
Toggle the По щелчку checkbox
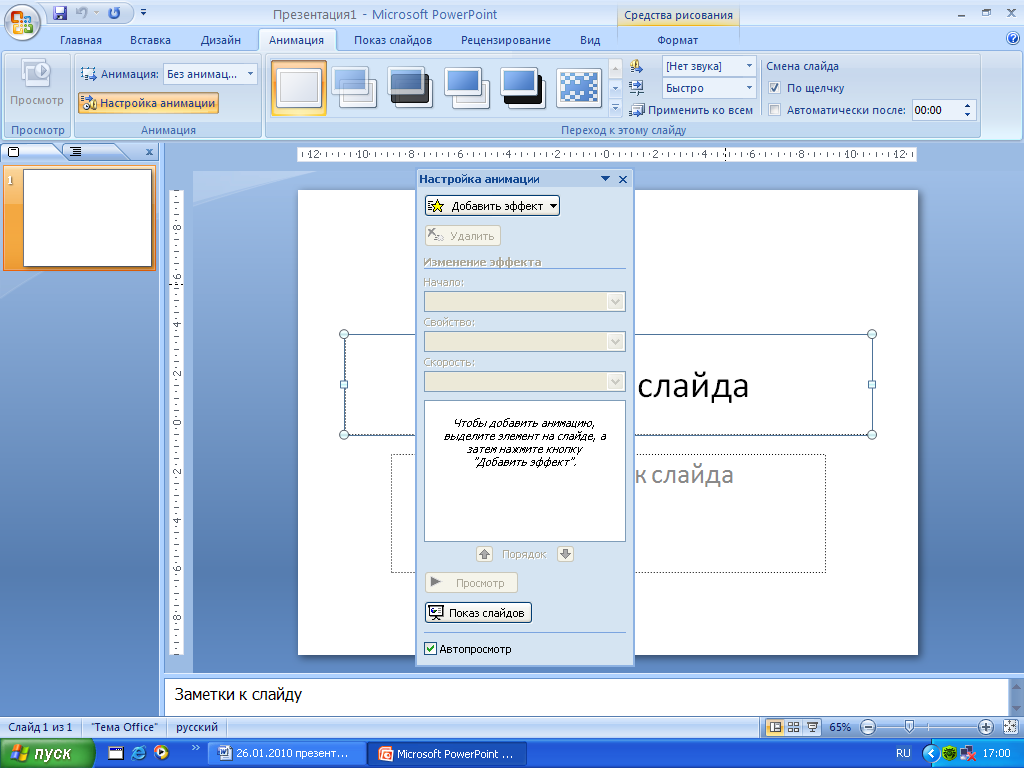pos(775,88)
